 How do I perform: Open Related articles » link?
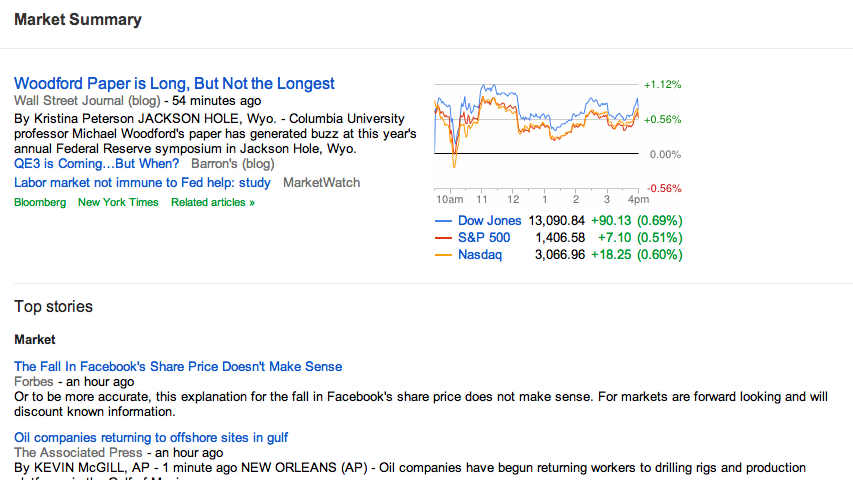[x=212, y=202]
